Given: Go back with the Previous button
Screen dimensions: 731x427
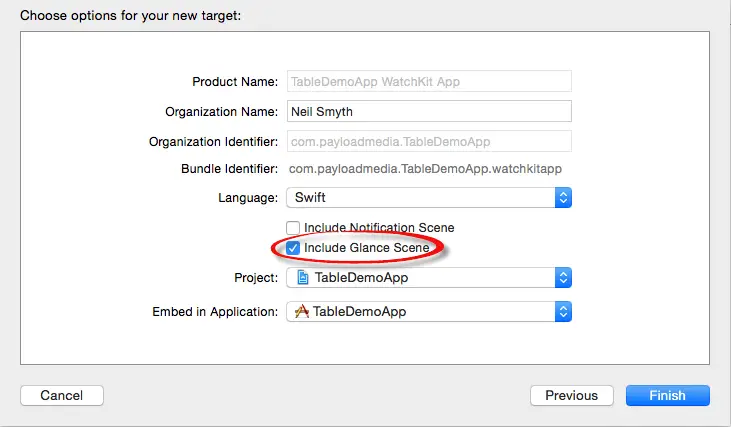Looking at the screenshot, I should coord(571,396).
